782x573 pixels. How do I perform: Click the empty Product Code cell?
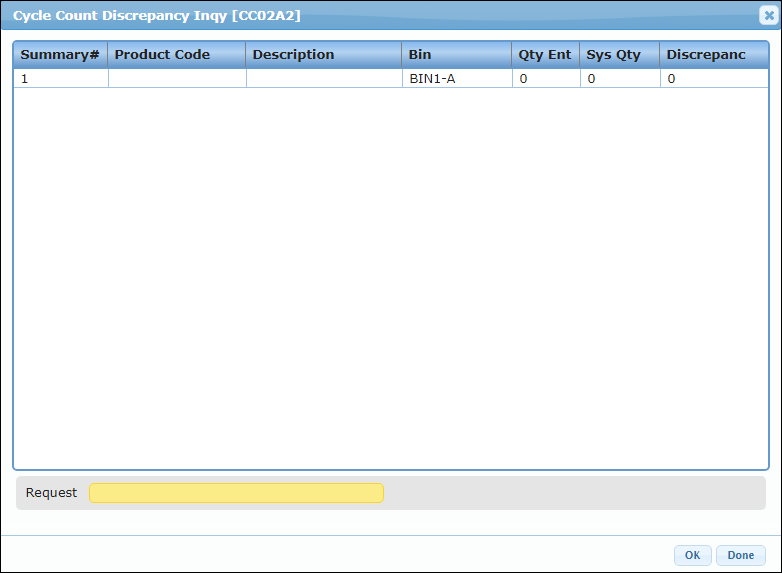tap(176, 78)
